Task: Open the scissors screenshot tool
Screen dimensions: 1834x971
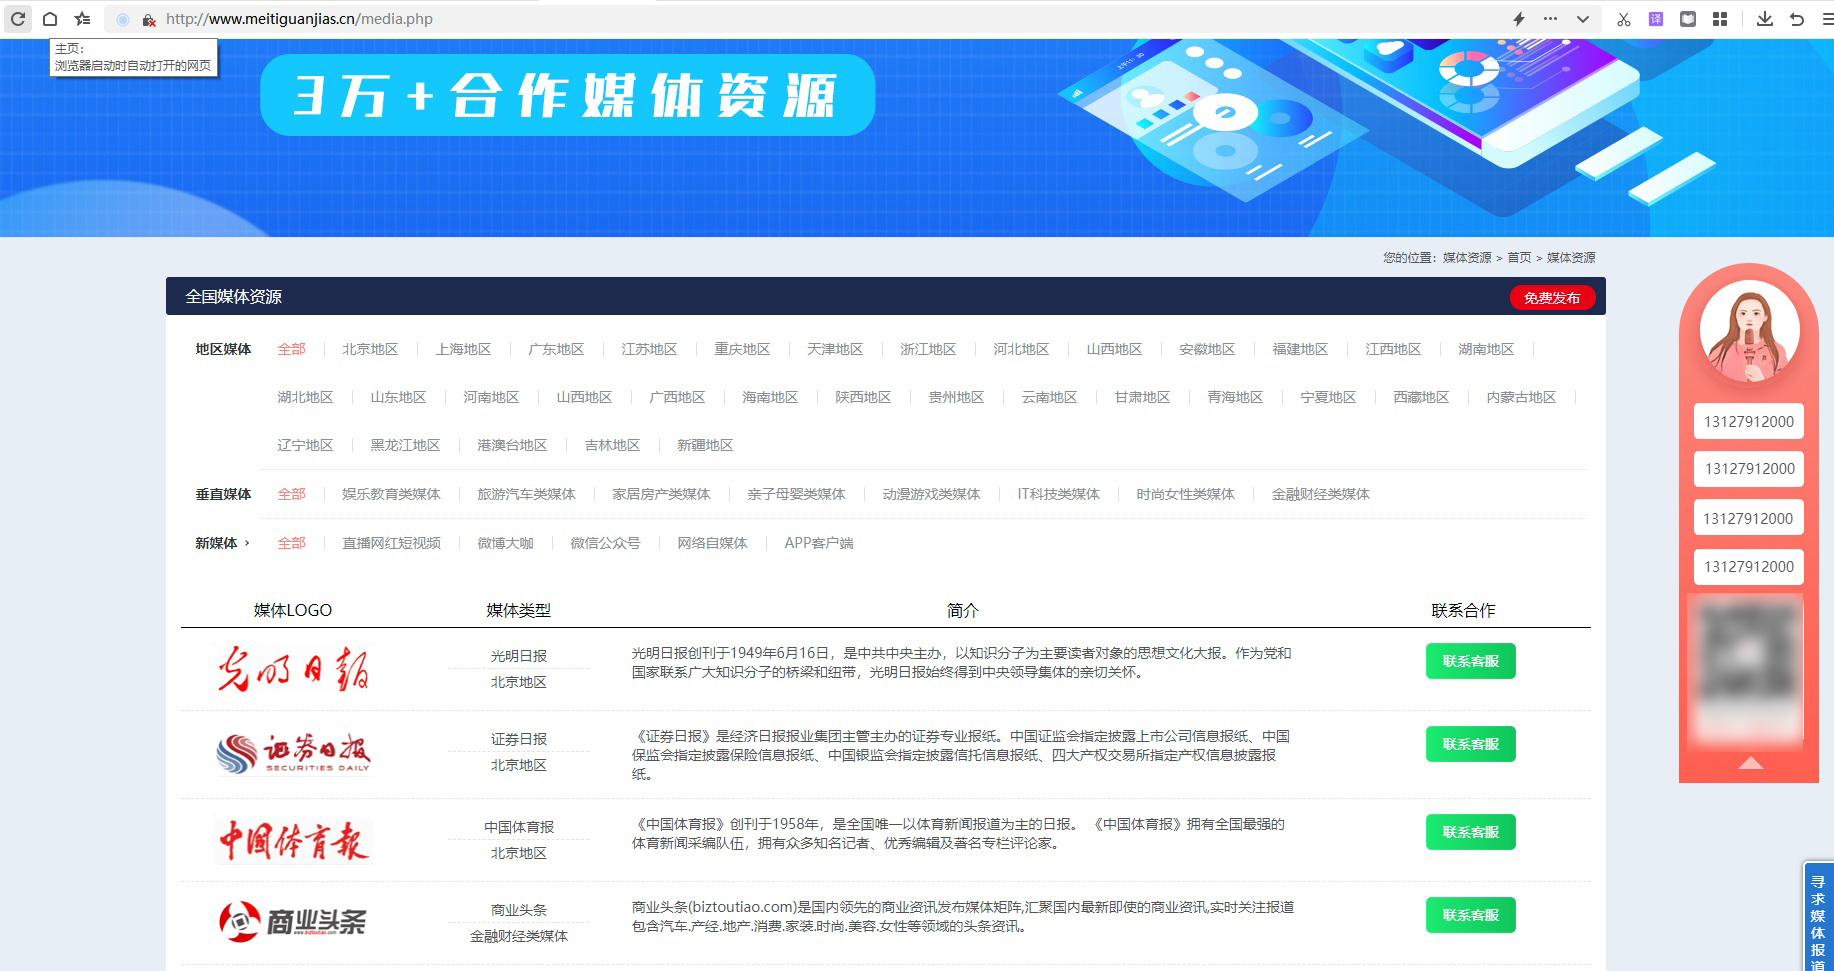Action: [1623, 19]
